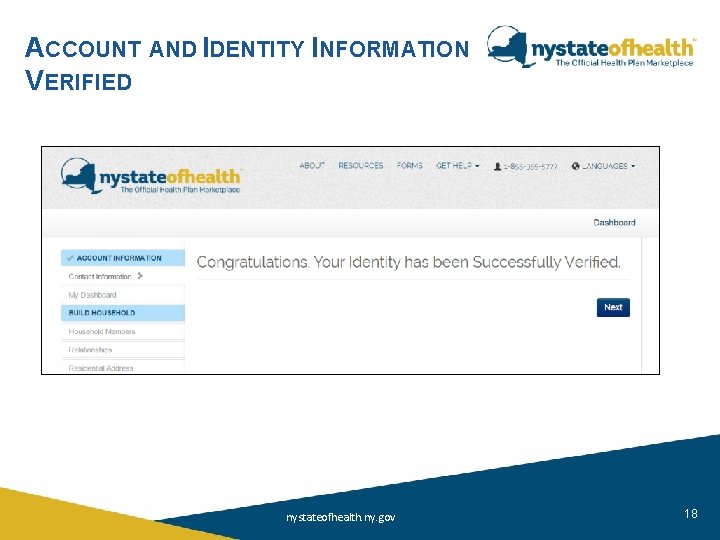The width and height of the screenshot is (720, 540).
Task: Click the slide title Account and Identity Information Verified
Action: point(247,64)
